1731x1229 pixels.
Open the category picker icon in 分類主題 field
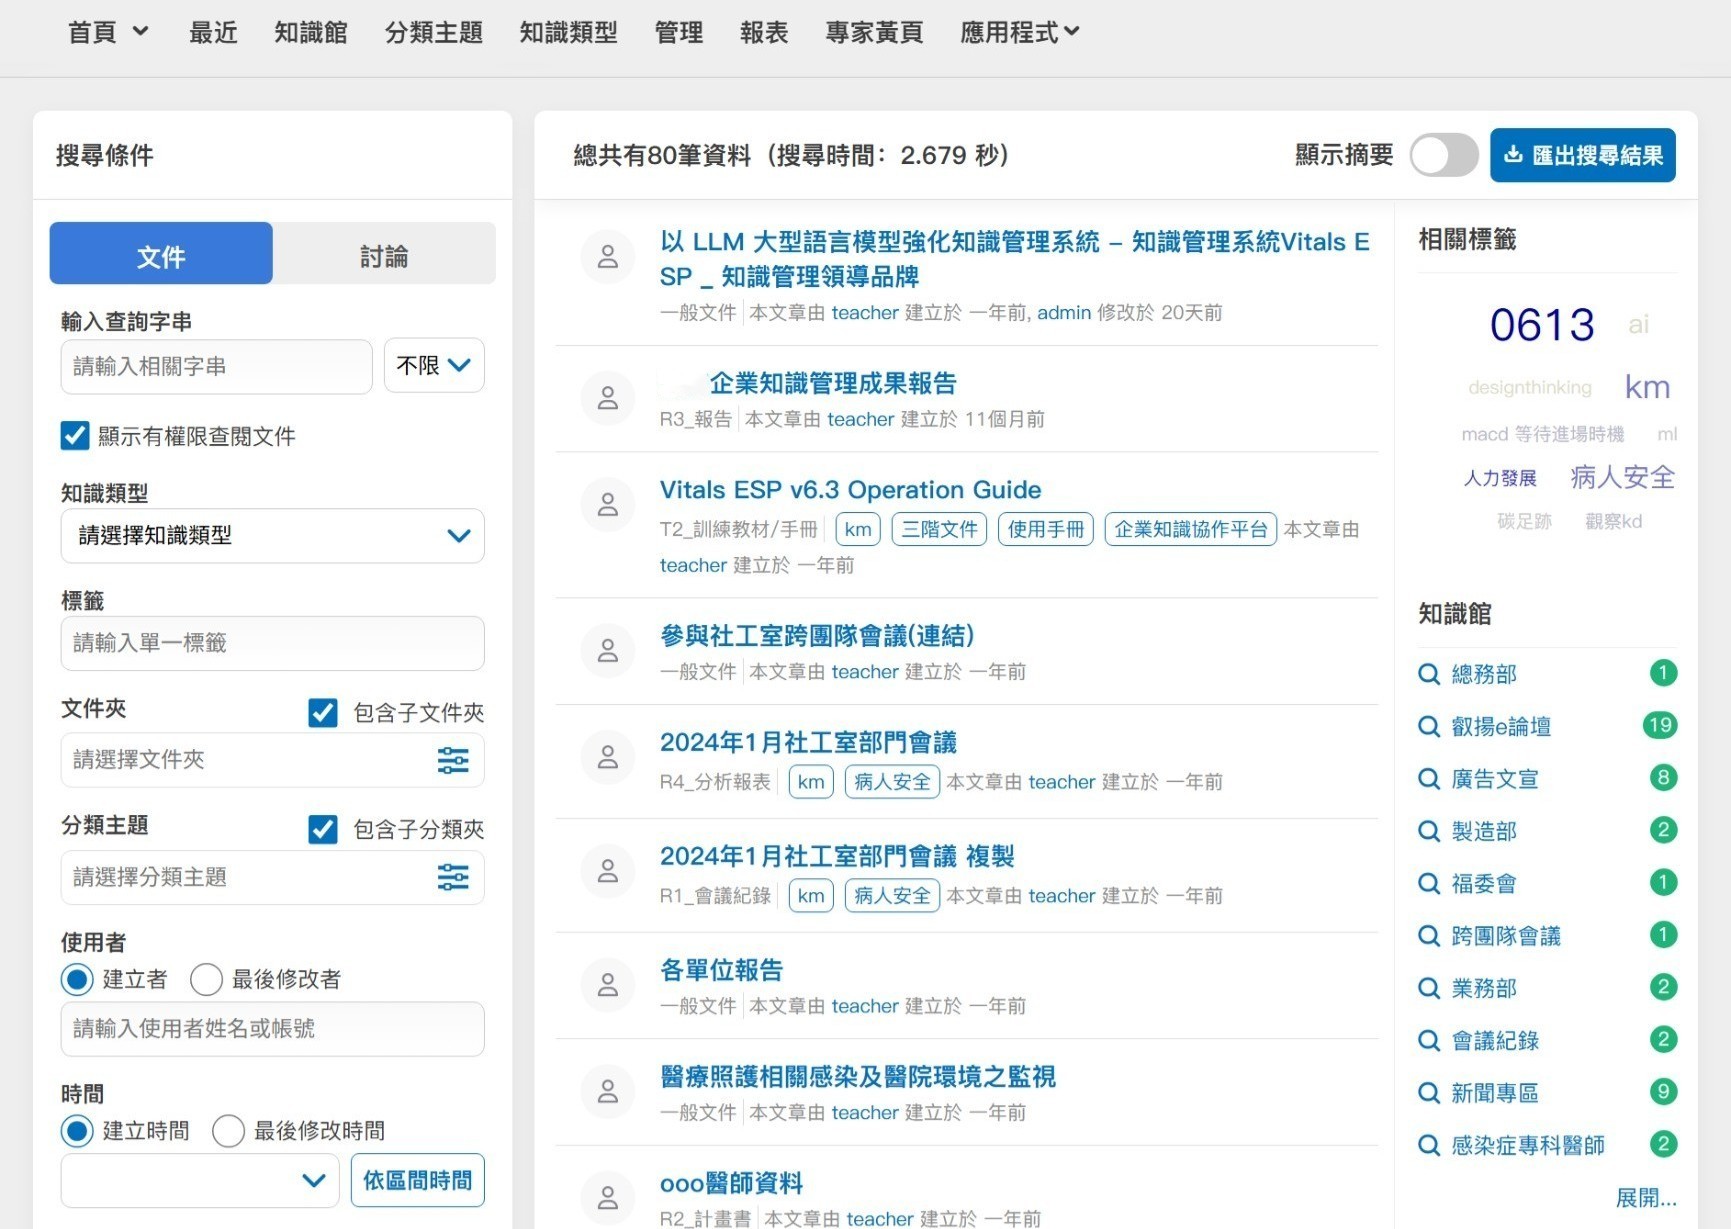click(x=453, y=877)
